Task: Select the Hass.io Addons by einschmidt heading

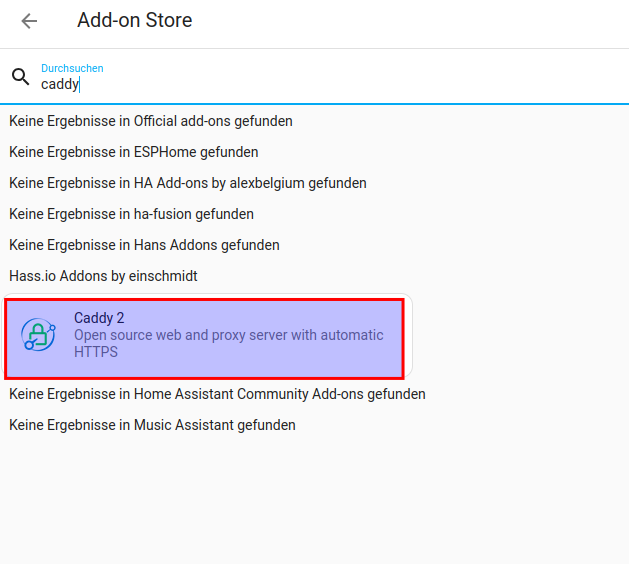Action: click(x=103, y=276)
